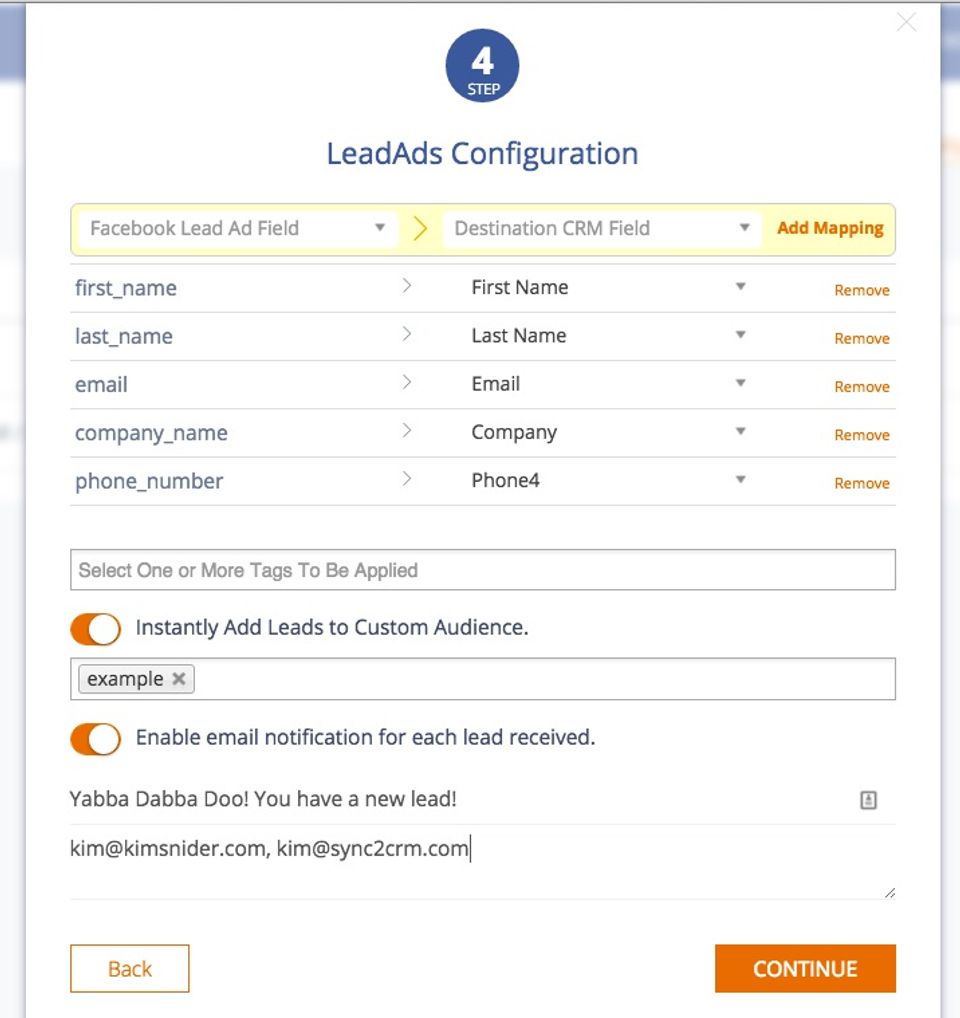Expand the First Name CRM field dropdown
Image resolution: width=960 pixels, height=1018 pixels.
coord(740,287)
